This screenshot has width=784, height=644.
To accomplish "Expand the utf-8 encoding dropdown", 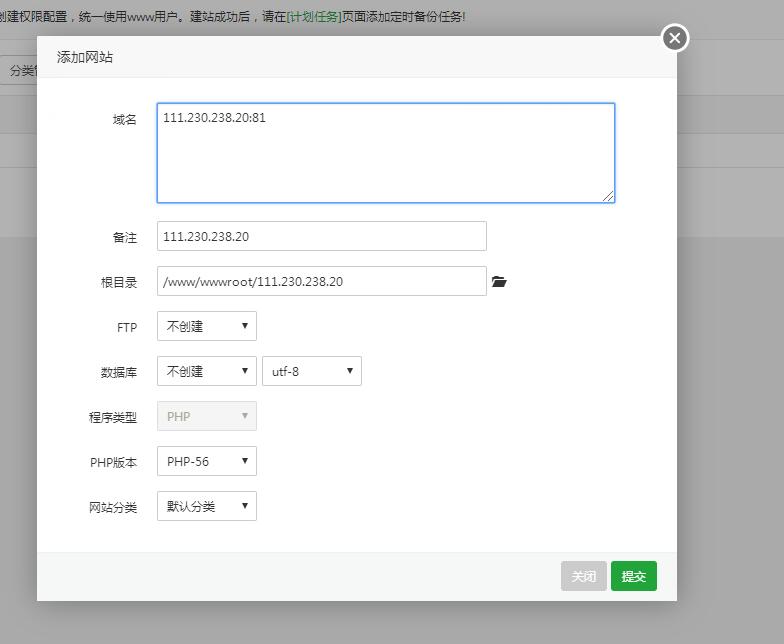I will point(311,371).
